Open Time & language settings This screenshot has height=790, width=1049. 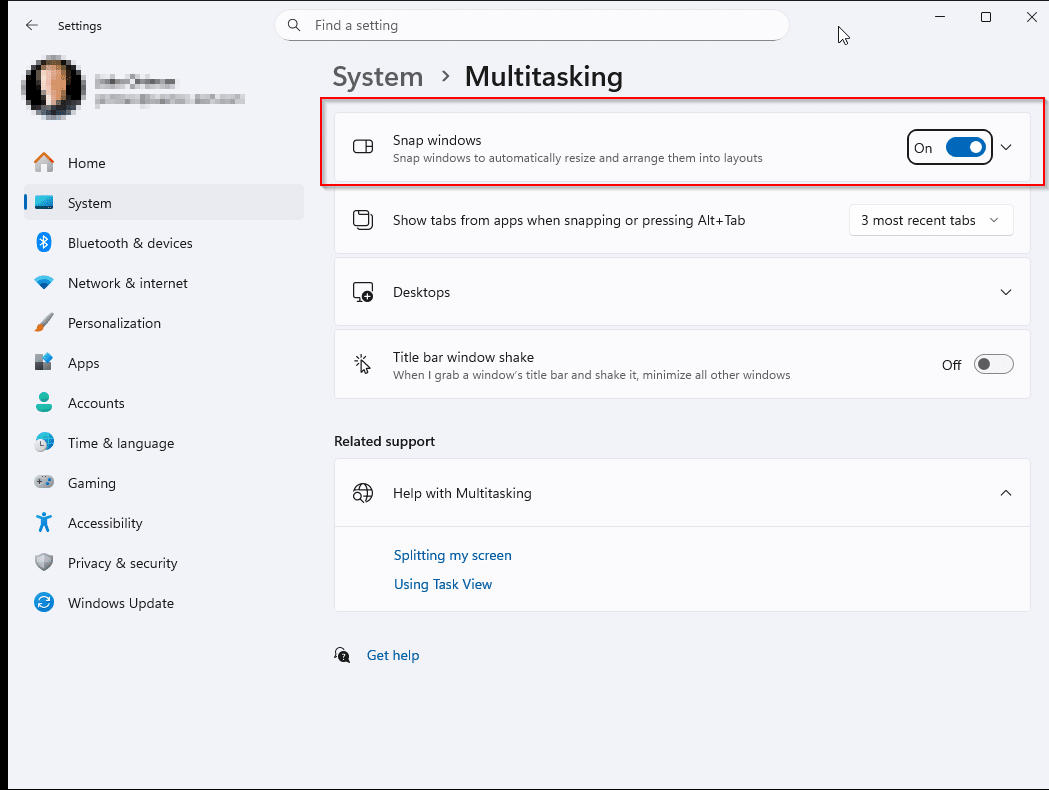coord(164,443)
